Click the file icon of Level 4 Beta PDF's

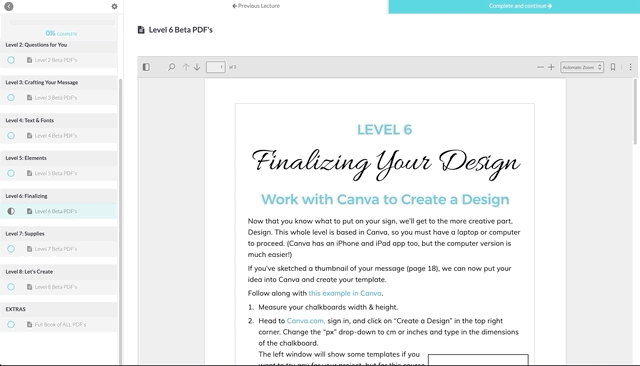click(29, 135)
